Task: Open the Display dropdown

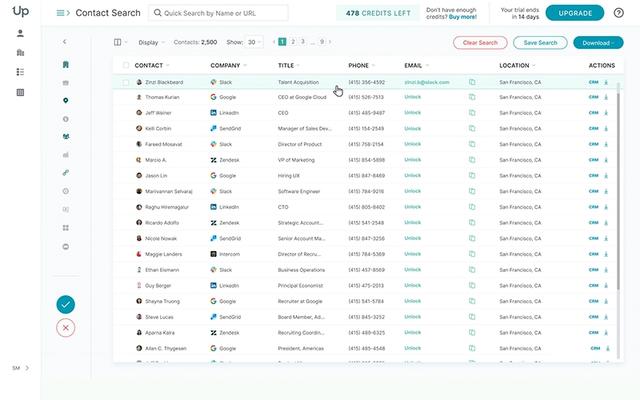Action: (151, 42)
